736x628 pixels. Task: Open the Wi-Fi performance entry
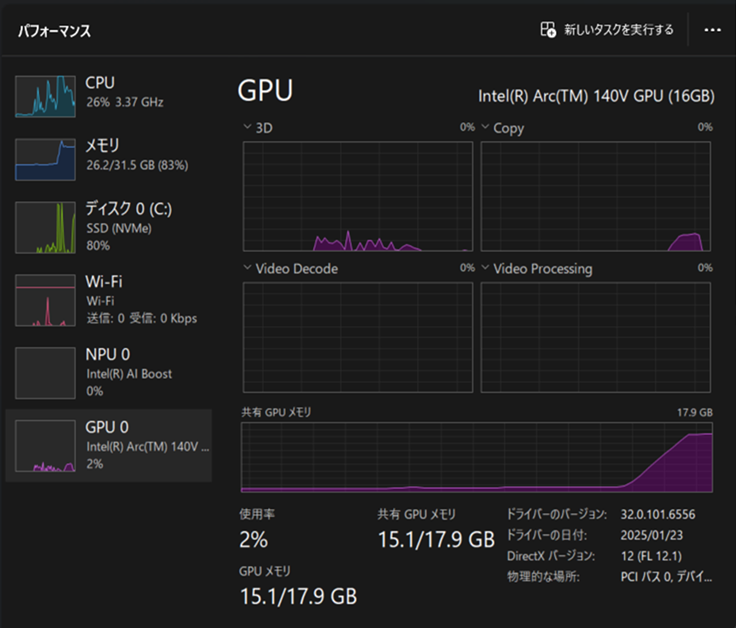108,300
